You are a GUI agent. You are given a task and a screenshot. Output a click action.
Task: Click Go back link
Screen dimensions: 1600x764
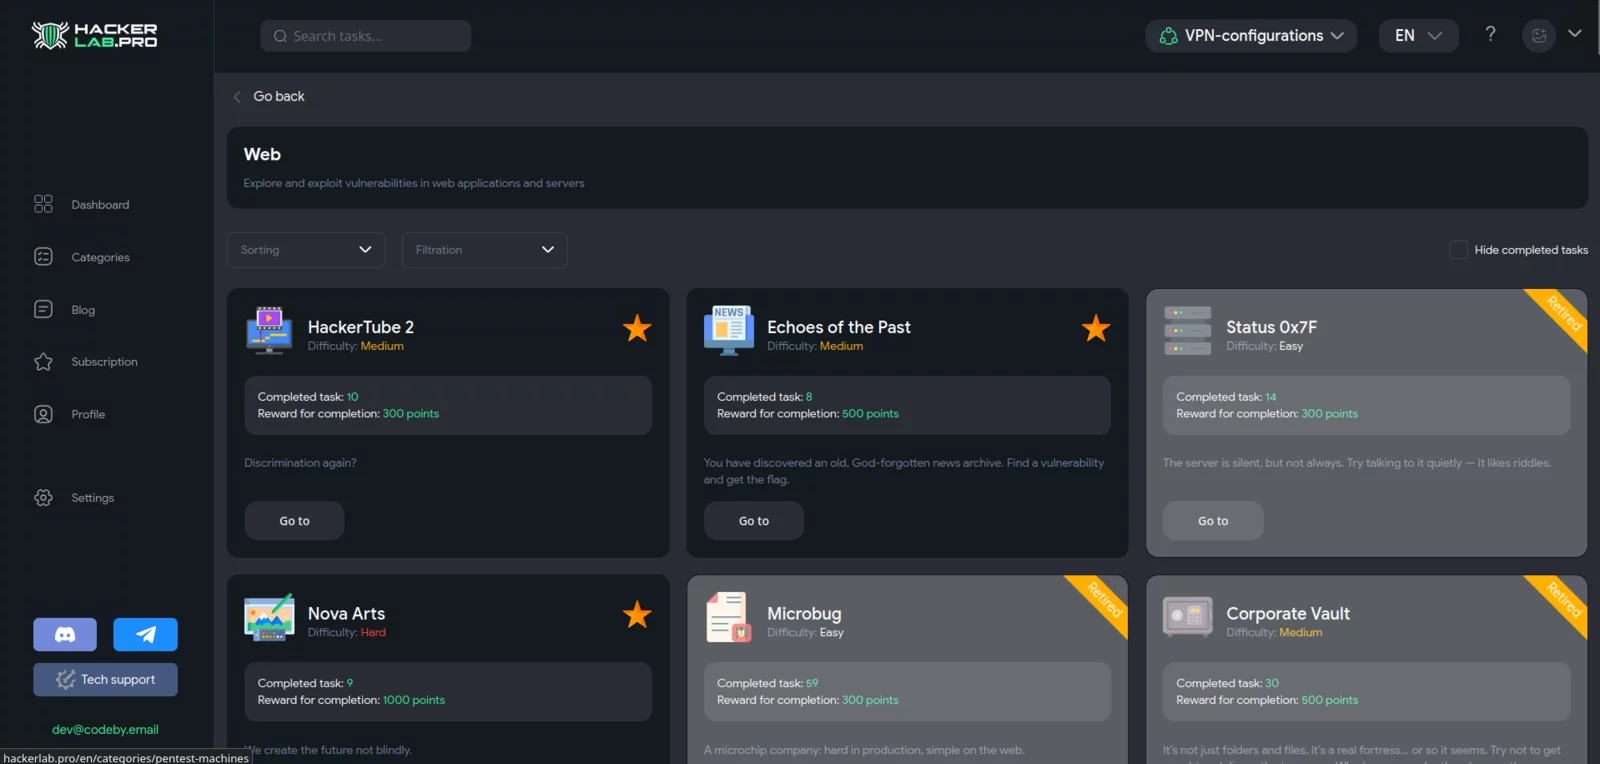(278, 97)
